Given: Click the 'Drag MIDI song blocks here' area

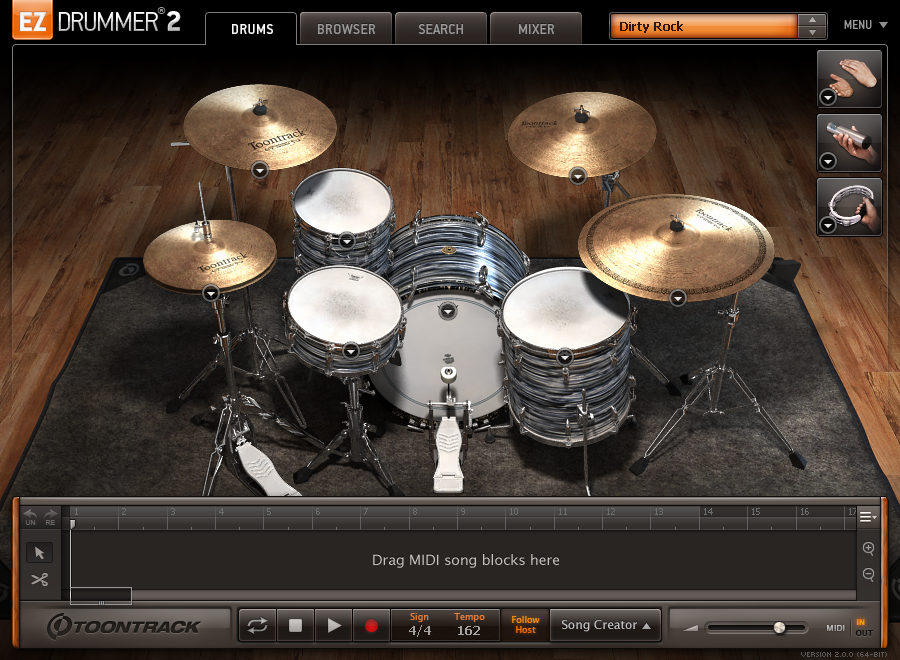Looking at the screenshot, I should click(x=465, y=560).
